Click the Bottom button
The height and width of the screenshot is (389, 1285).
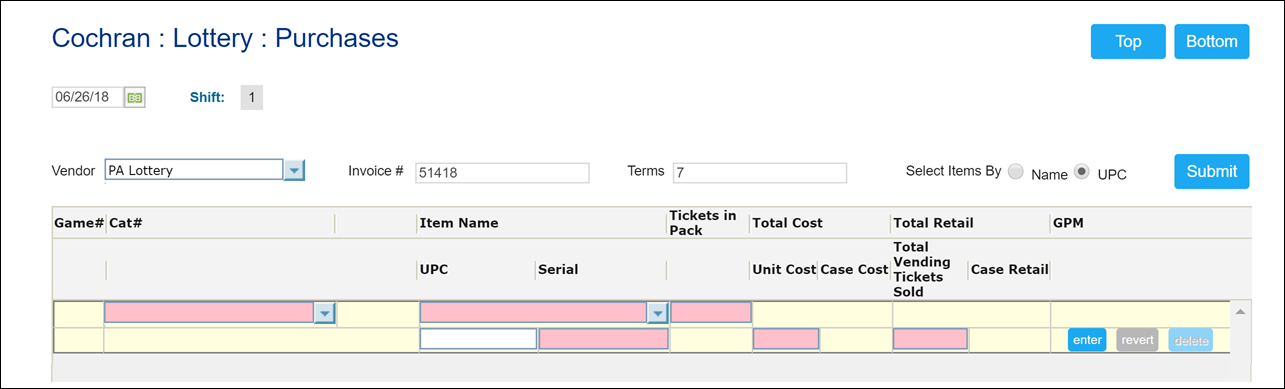coord(1211,41)
